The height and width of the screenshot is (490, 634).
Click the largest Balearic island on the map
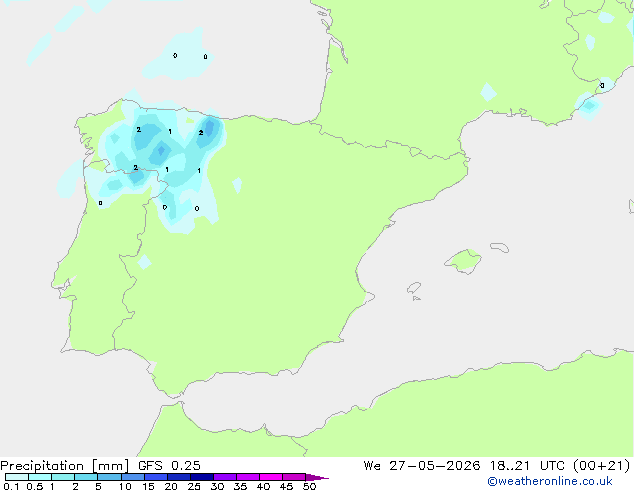click(x=464, y=261)
